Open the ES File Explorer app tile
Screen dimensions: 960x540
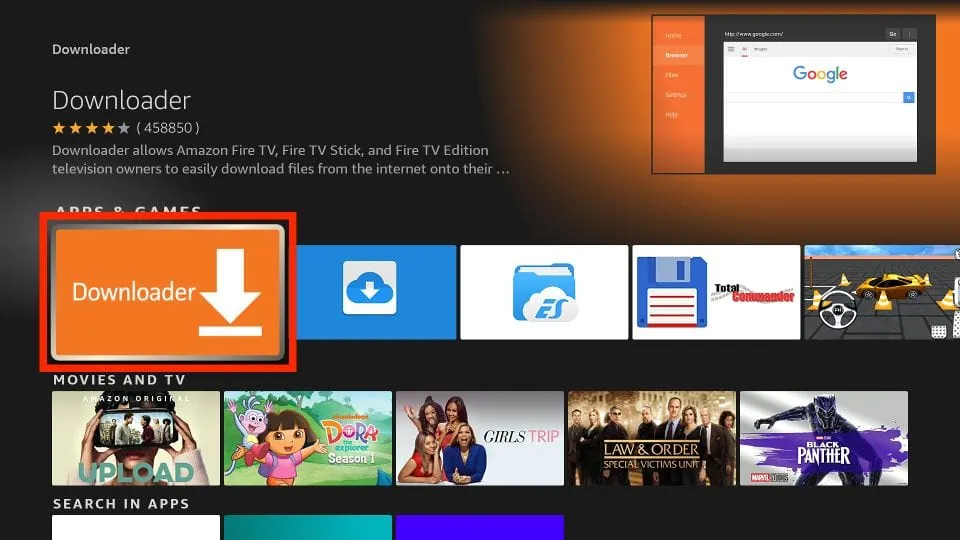click(x=544, y=292)
